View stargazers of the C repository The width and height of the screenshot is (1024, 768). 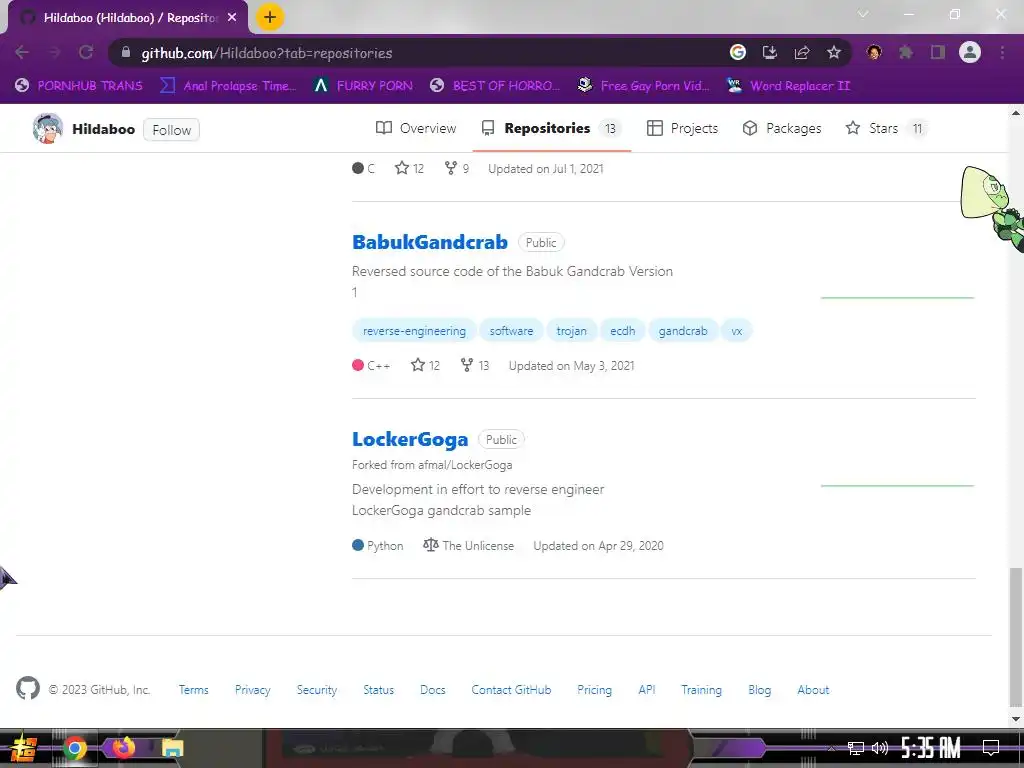pos(409,168)
